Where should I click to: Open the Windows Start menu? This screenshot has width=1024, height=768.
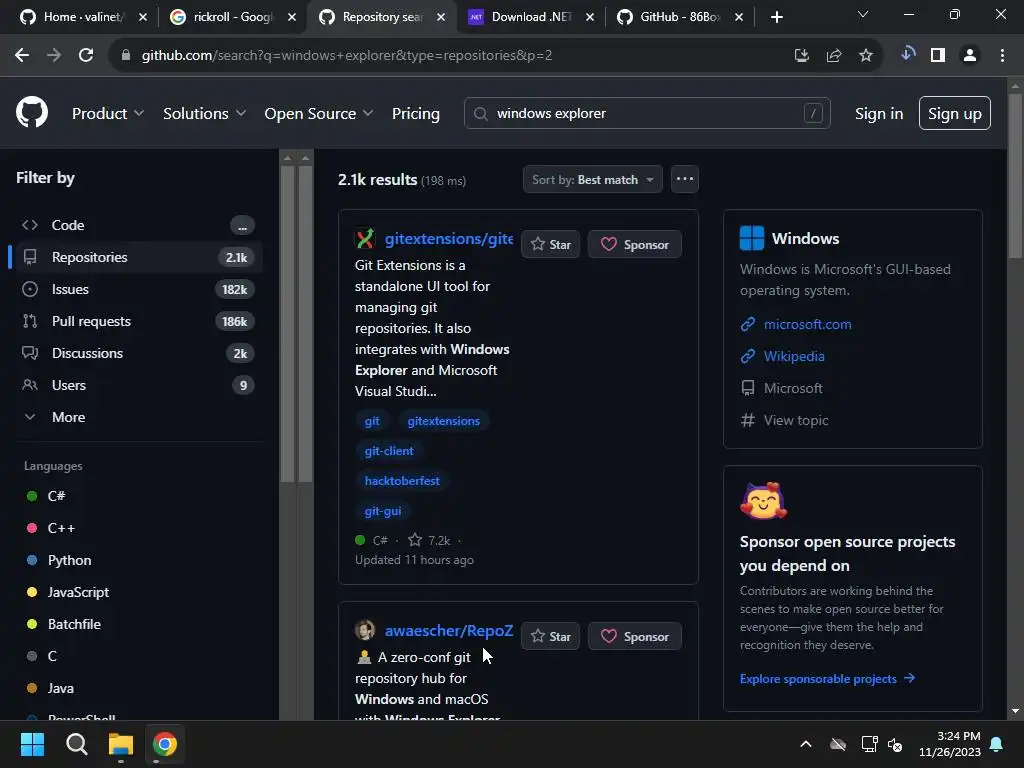tap(32, 744)
